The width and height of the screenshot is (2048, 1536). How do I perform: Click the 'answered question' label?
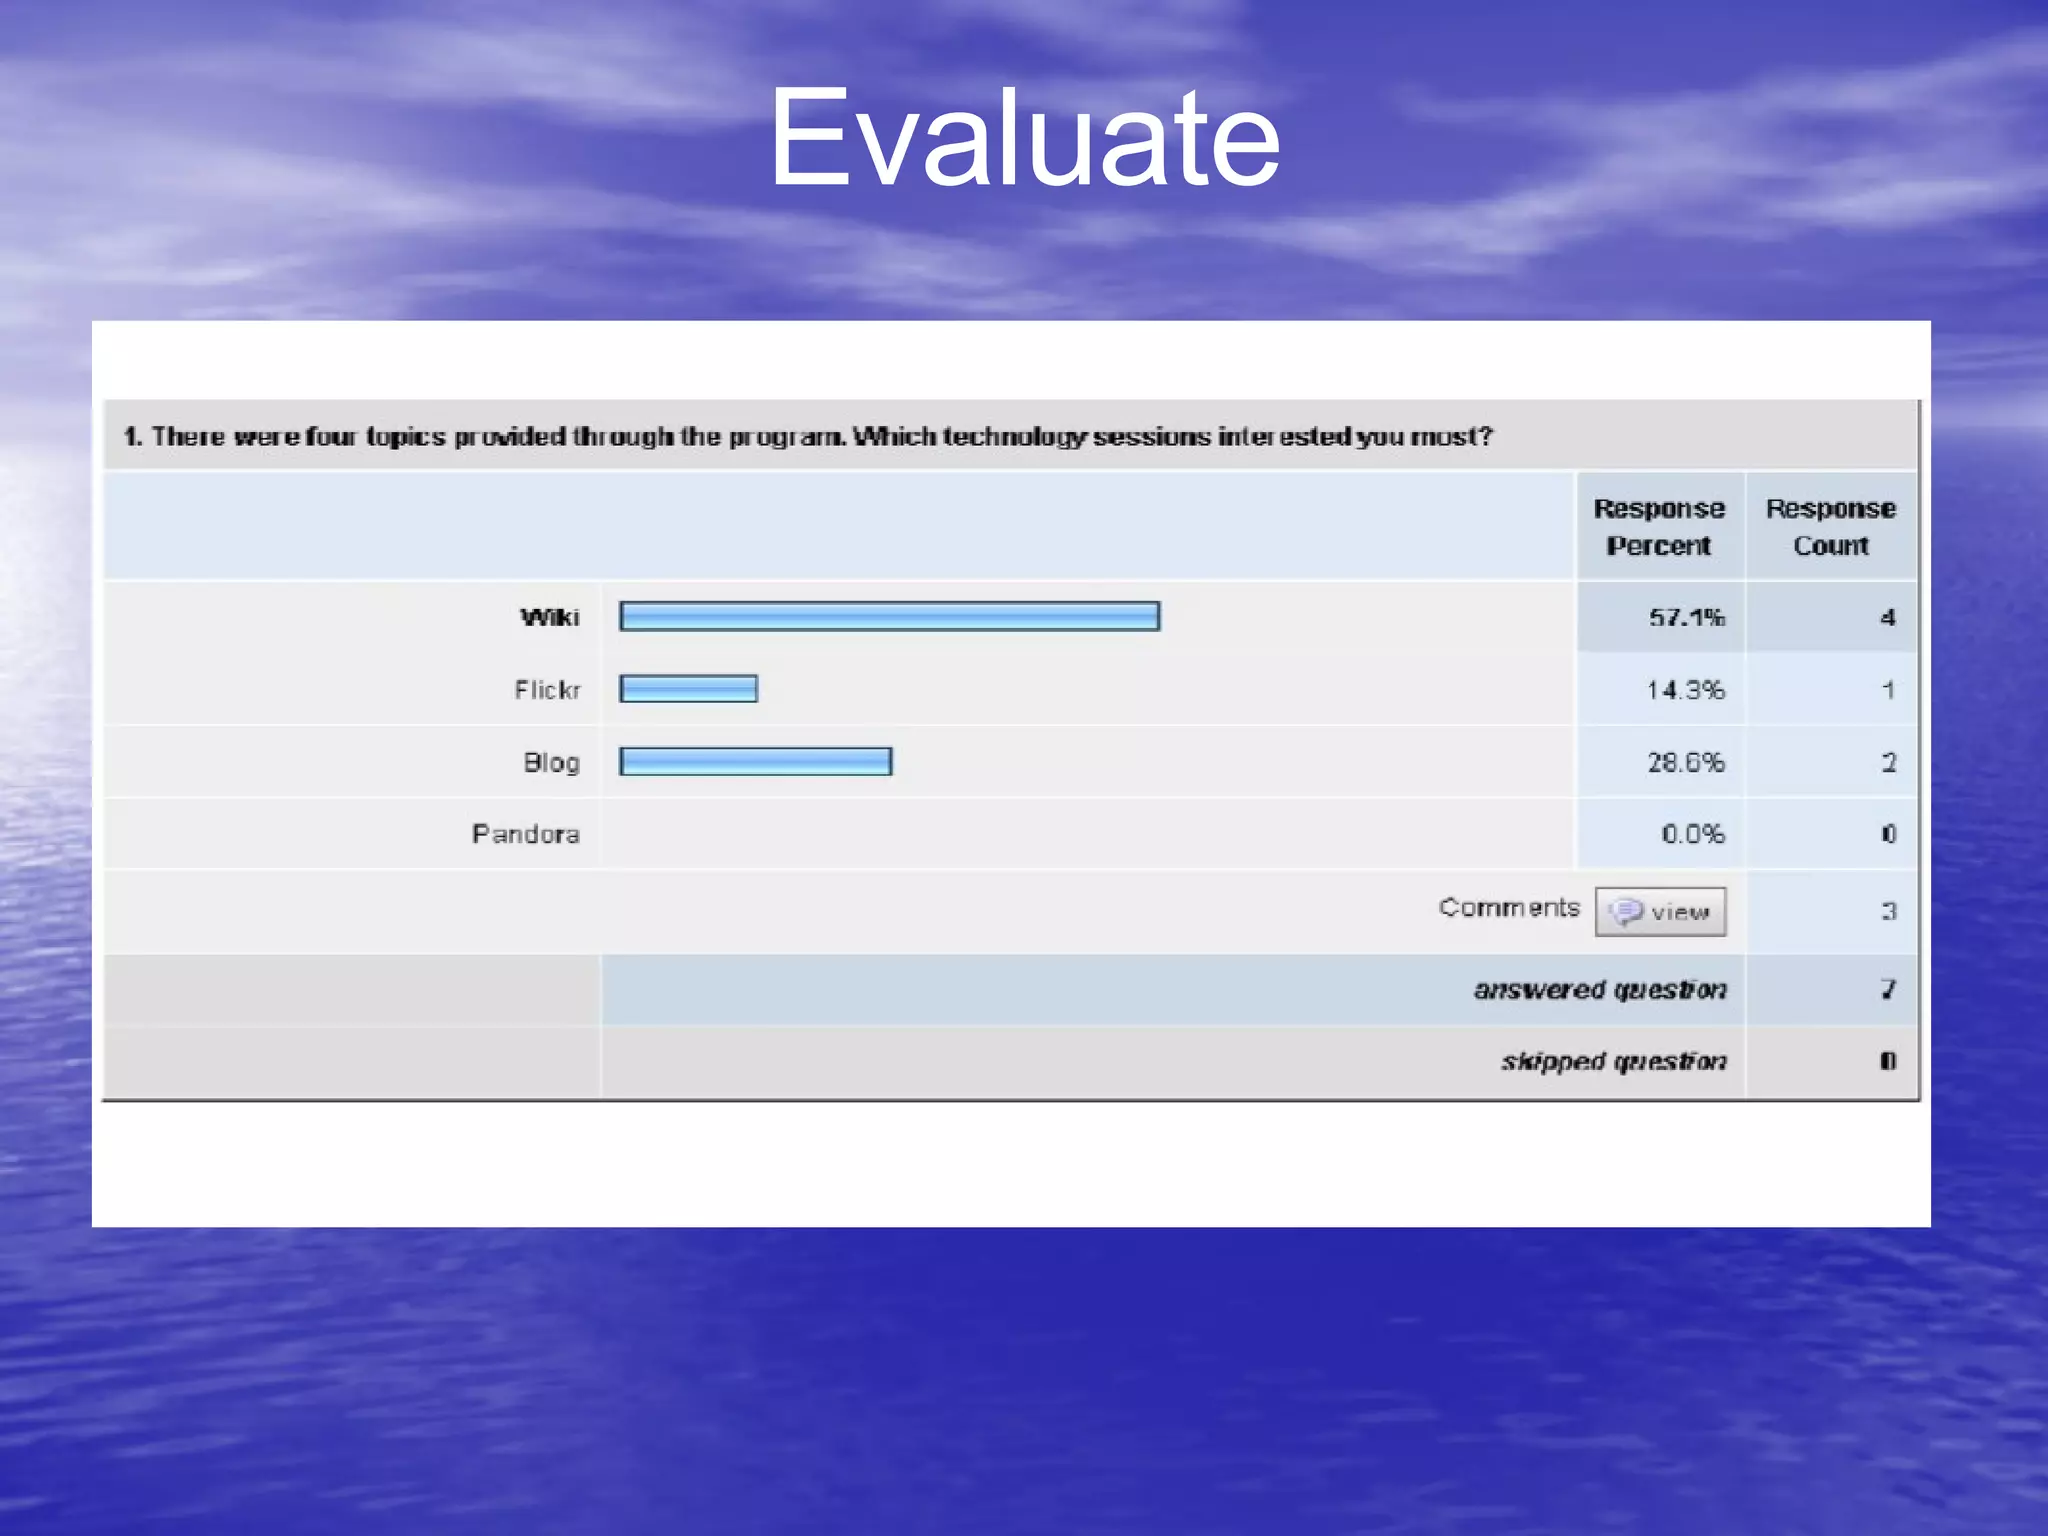click(1600, 990)
